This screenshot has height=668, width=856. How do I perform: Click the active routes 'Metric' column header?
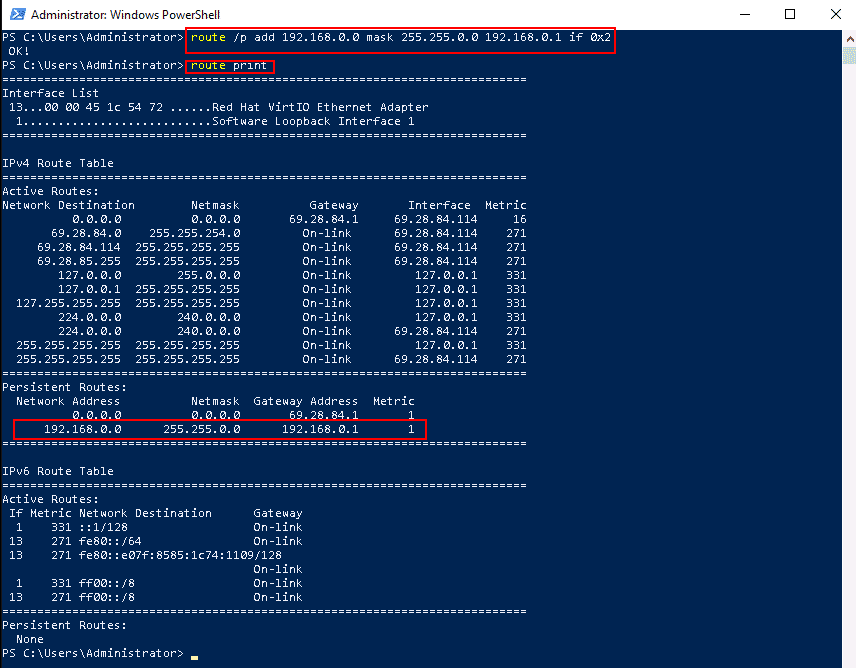click(x=506, y=205)
